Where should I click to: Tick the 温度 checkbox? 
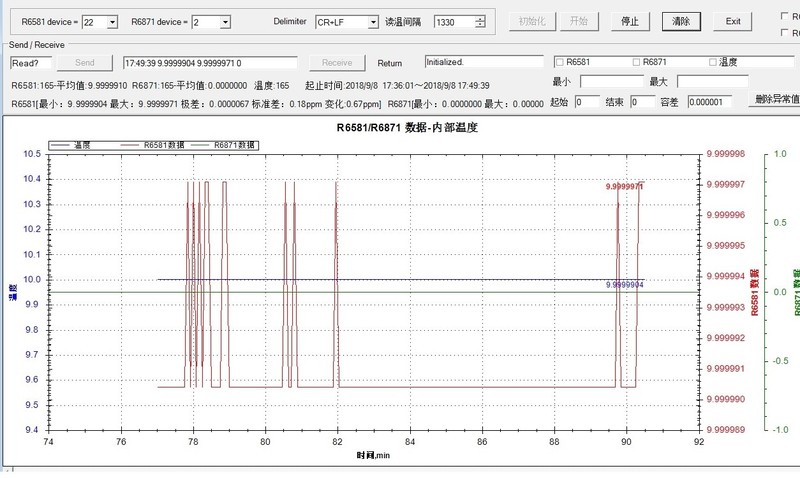point(713,62)
